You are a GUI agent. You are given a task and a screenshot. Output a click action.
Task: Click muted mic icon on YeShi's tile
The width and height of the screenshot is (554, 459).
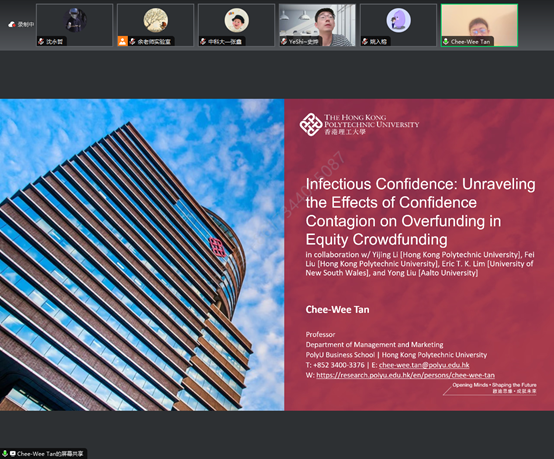[x=284, y=41]
